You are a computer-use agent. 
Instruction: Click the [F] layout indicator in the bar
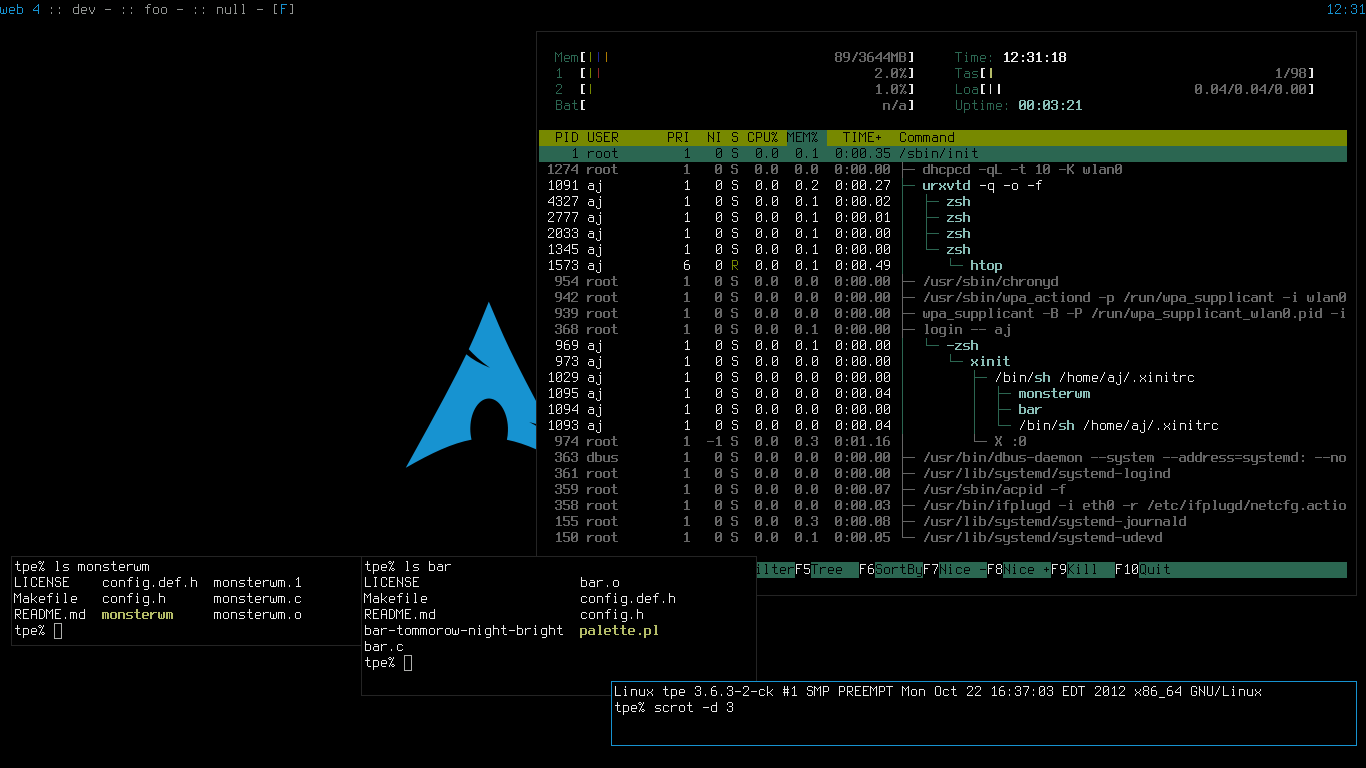tap(284, 9)
